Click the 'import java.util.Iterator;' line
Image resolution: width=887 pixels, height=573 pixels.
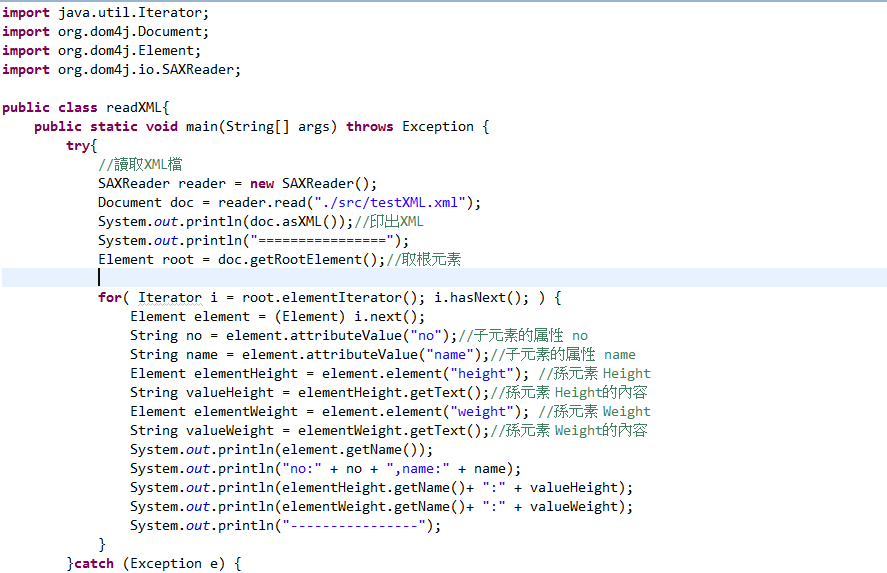[105, 12]
